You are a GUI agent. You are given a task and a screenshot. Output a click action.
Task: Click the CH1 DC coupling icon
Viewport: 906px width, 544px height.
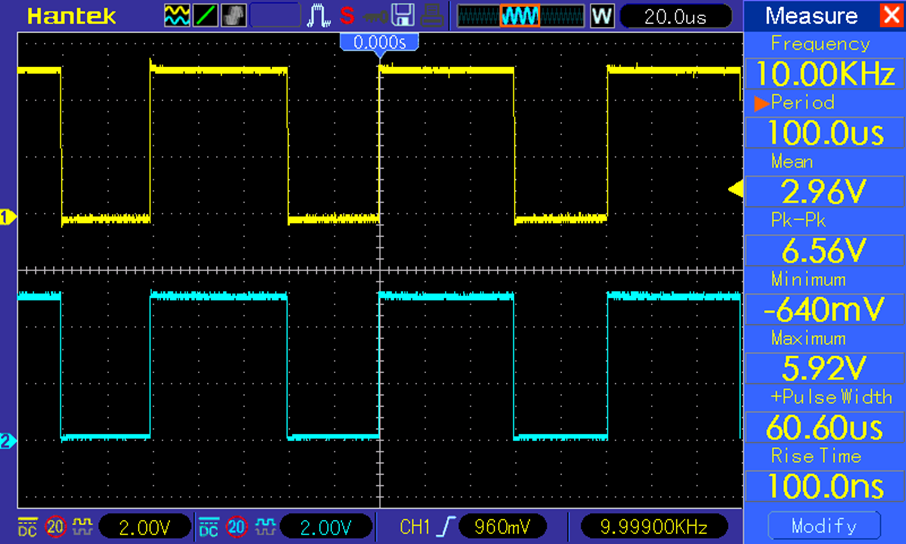coord(27,527)
